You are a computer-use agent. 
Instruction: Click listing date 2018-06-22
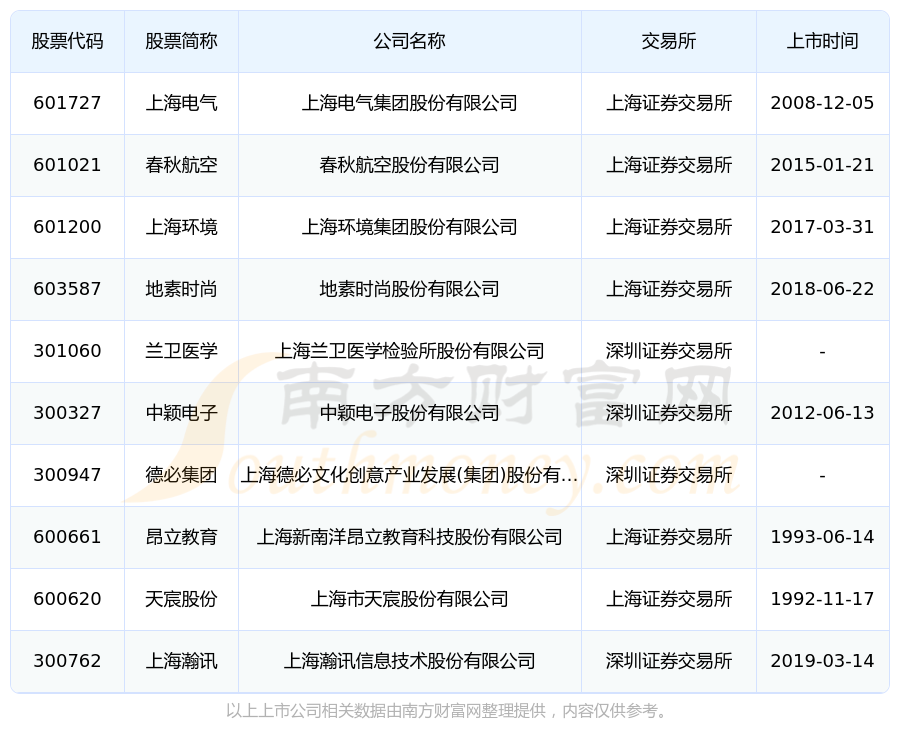pyautogui.click(x=823, y=289)
